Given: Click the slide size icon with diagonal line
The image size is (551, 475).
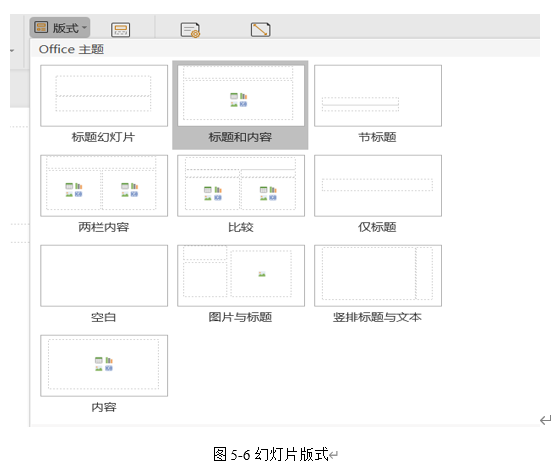Looking at the screenshot, I should (260, 30).
